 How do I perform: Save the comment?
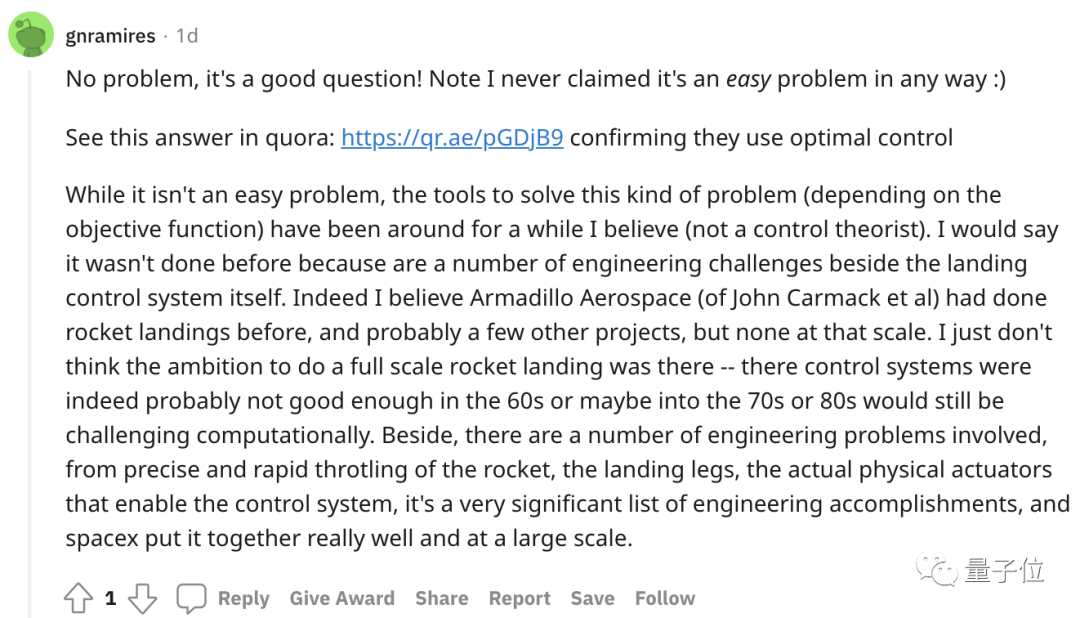[x=592, y=598]
